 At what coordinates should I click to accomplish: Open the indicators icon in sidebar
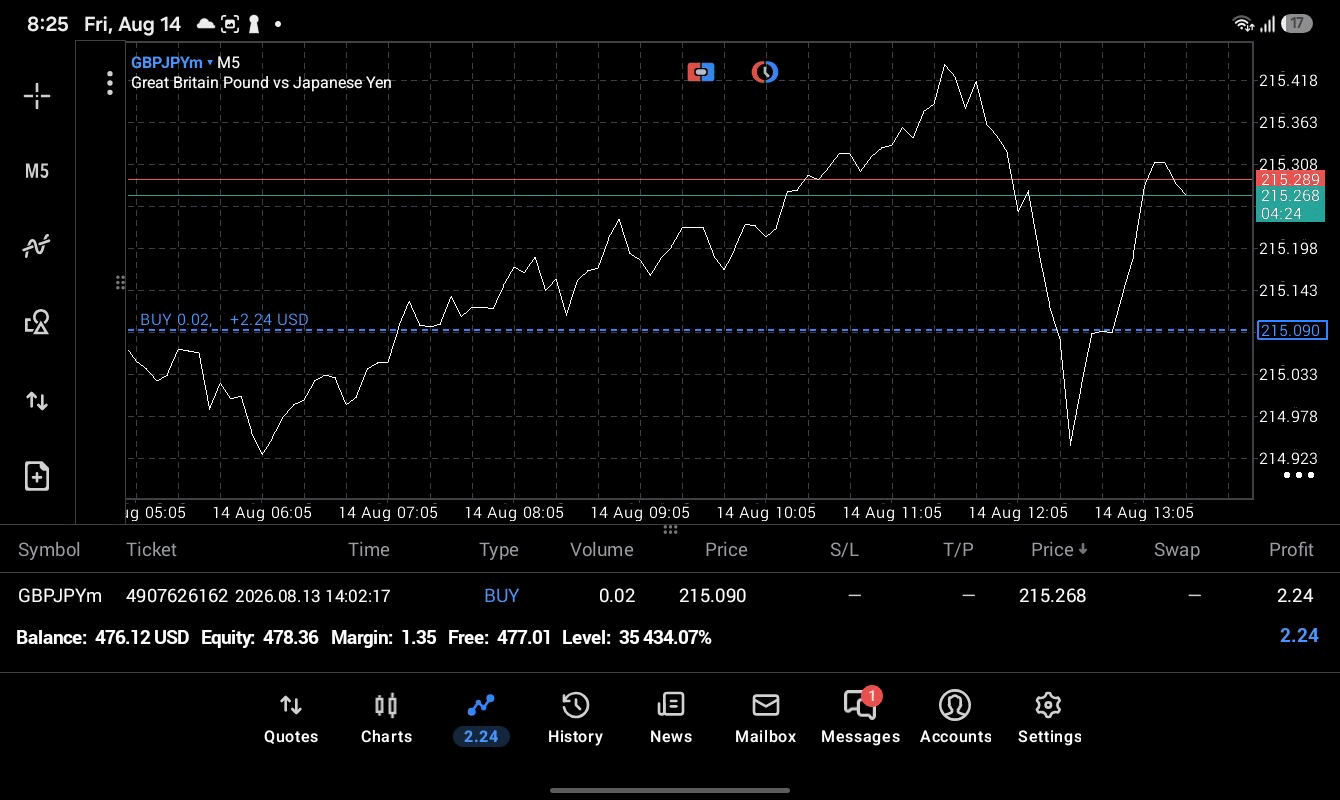pos(37,246)
